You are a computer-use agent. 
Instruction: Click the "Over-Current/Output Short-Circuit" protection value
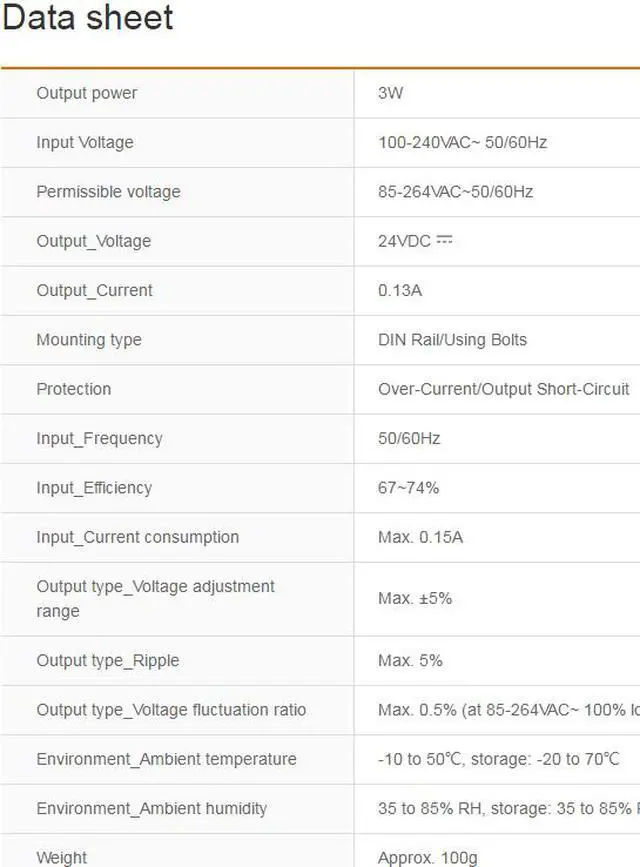pyautogui.click(x=504, y=389)
